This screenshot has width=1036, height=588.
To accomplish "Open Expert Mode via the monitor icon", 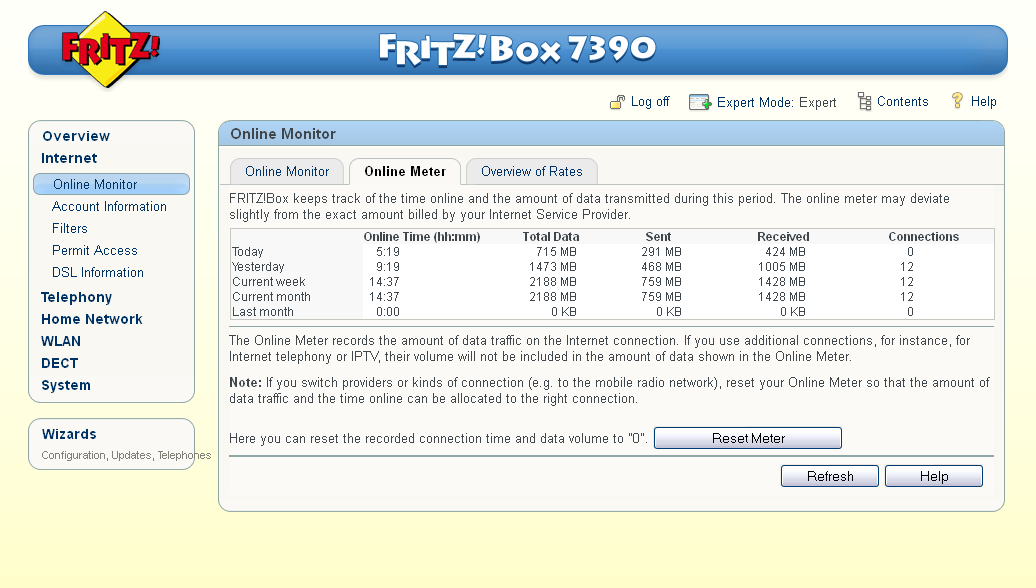I will point(699,101).
